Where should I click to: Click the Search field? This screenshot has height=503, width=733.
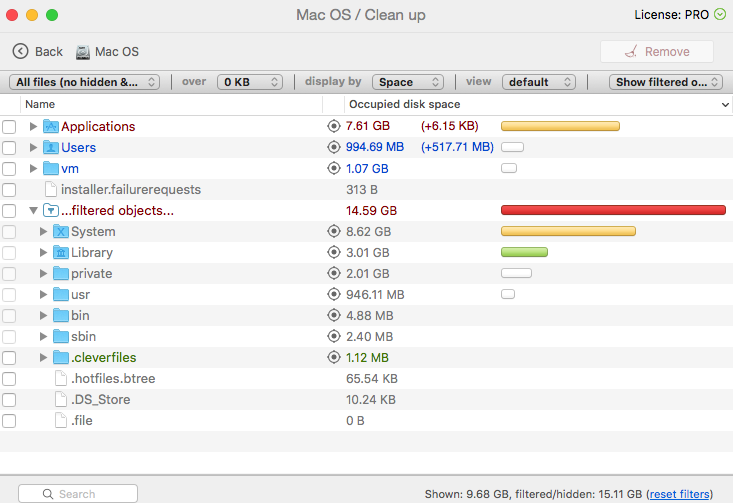pyautogui.click(x=78, y=494)
